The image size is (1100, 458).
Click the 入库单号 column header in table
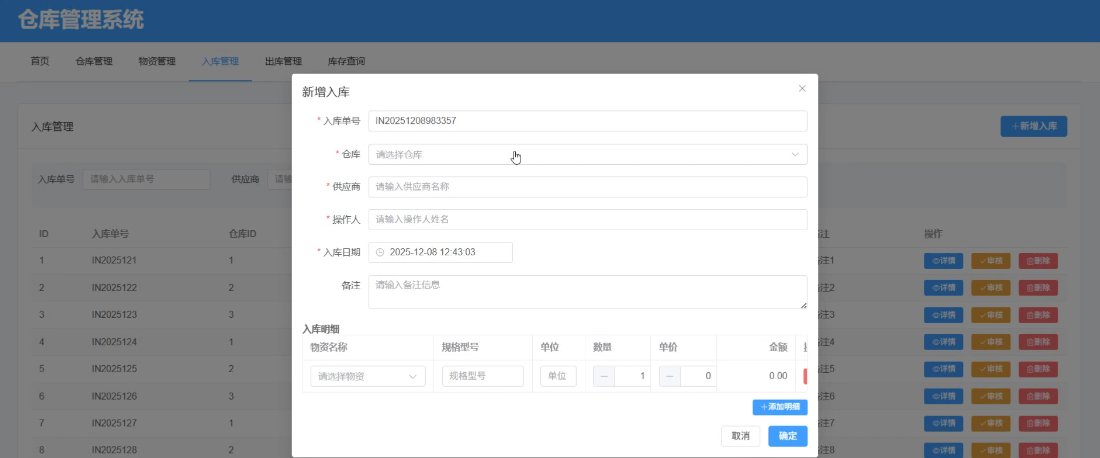110,233
